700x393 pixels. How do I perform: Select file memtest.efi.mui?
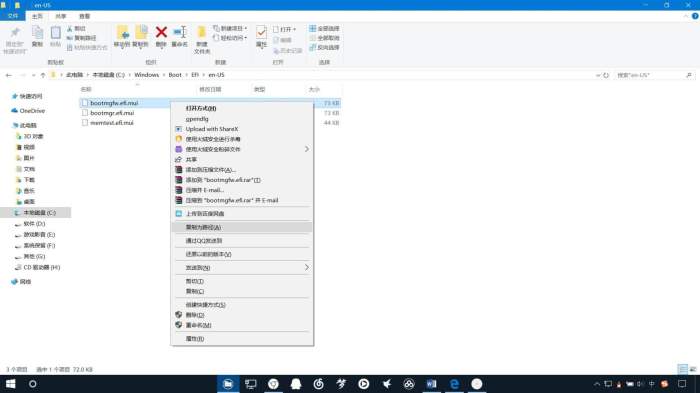click(112, 123)
